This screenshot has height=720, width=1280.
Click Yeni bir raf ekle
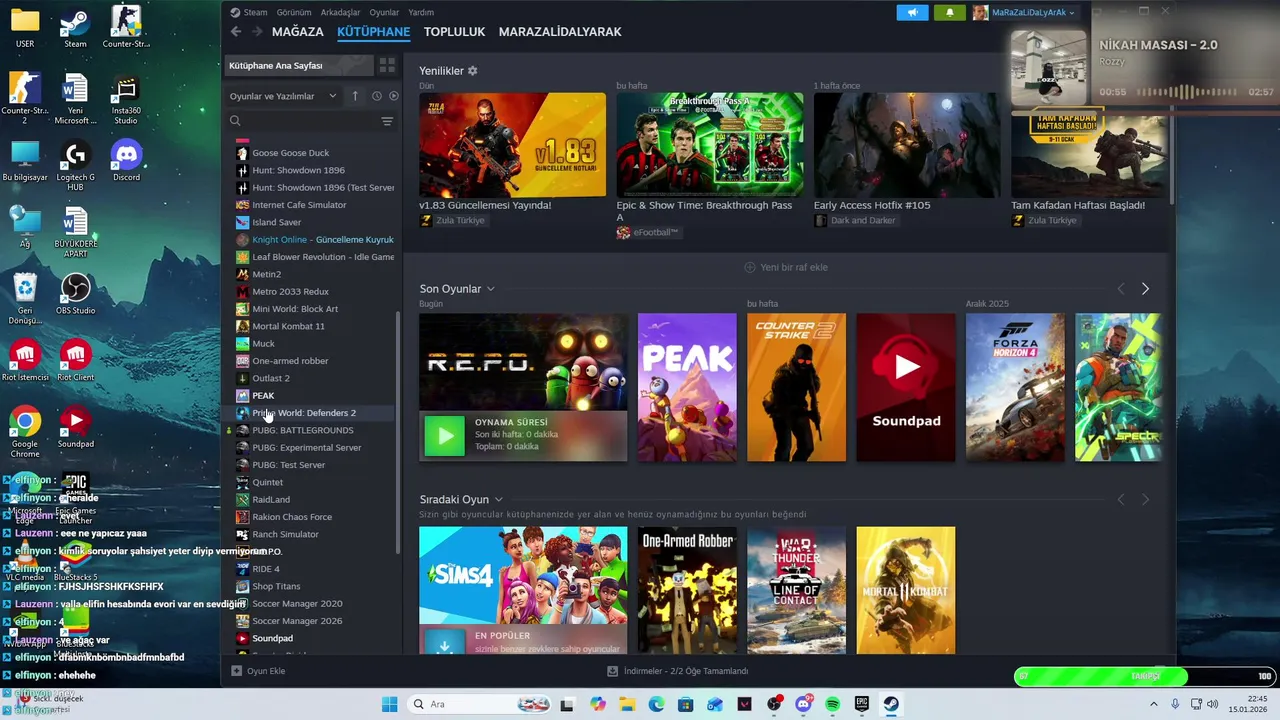pyautogui.click(x=786, y=267)
